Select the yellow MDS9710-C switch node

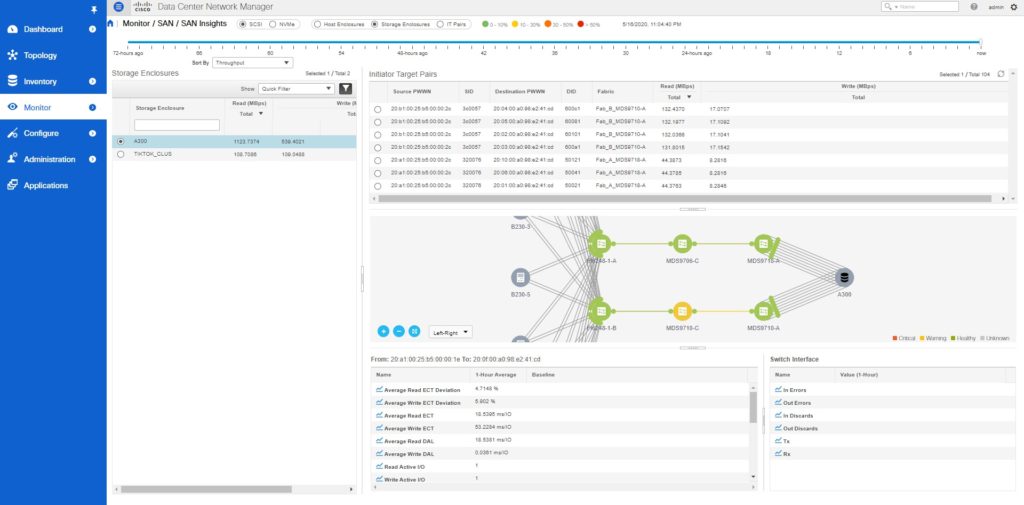coord(682,310)
